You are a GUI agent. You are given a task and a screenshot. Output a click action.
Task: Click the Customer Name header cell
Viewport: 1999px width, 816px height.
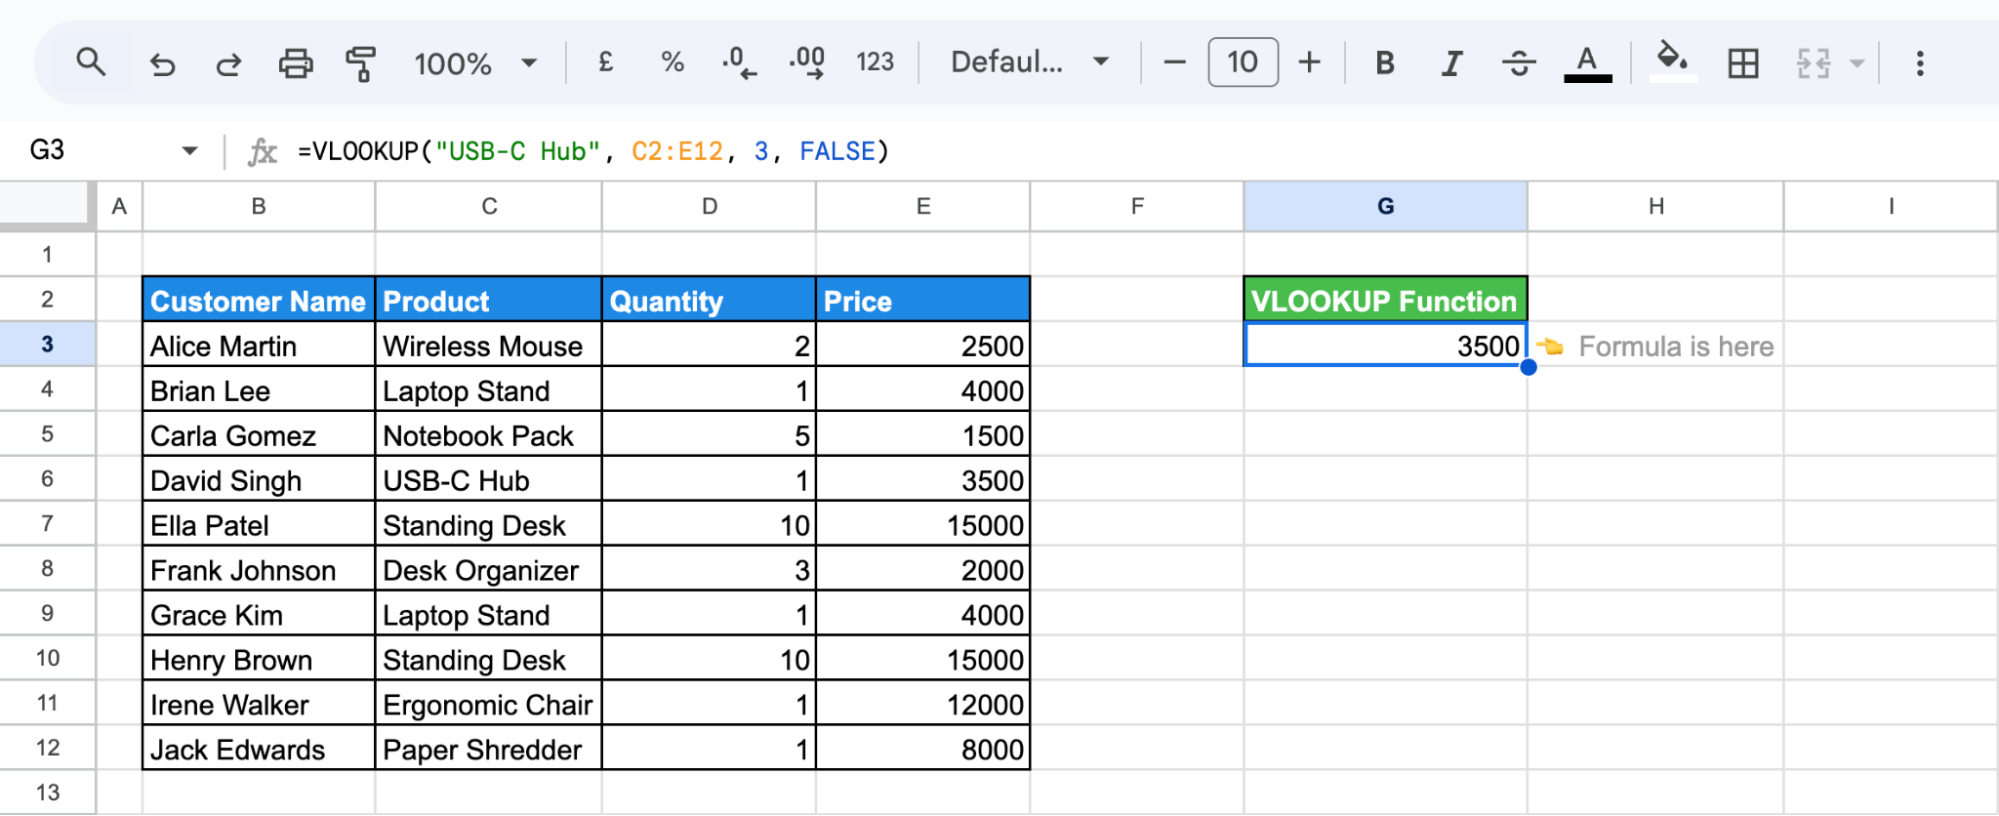point(259,300)
